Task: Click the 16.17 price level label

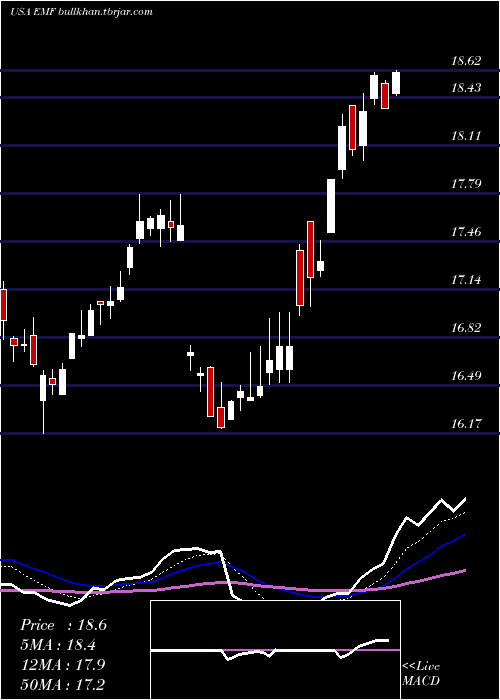Action: [466, 424]
